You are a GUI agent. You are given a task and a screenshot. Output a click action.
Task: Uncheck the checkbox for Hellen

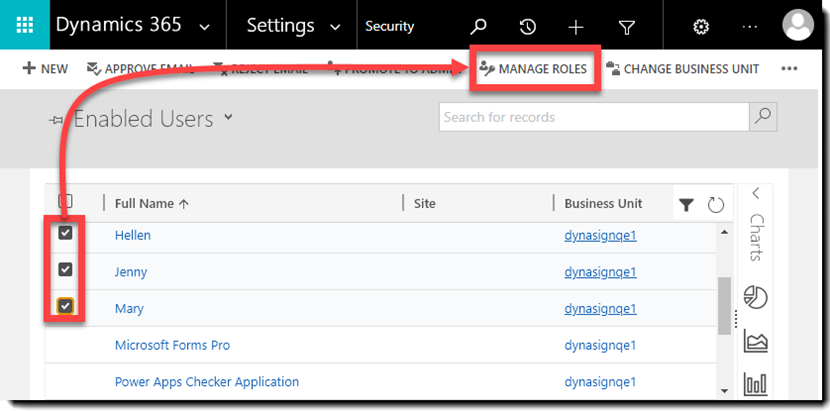point(65,233)
